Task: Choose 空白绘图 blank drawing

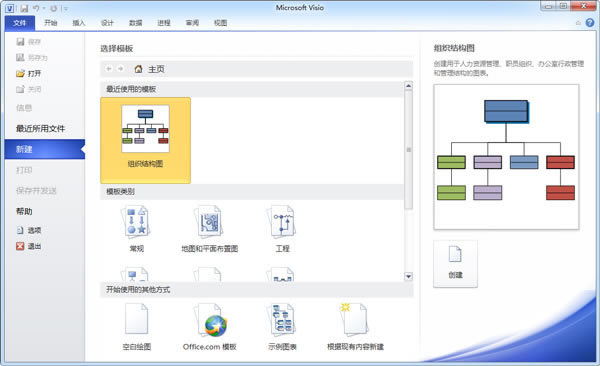Action: [137, 327]
